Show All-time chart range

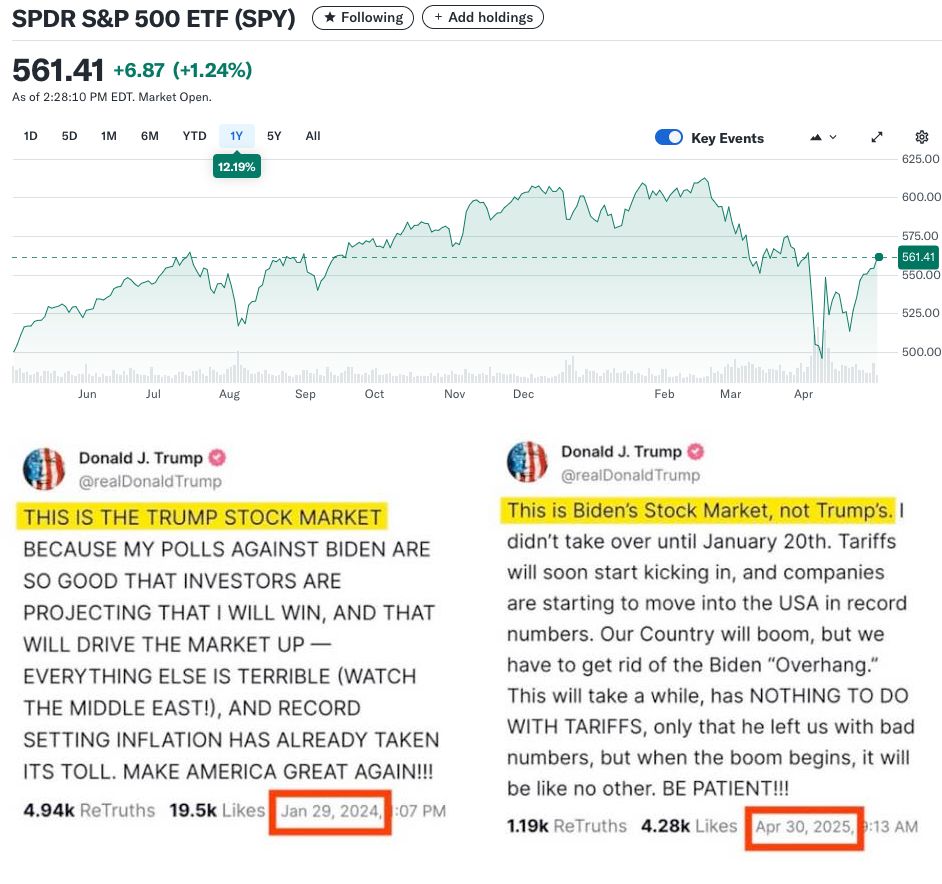click(x=313, y=136)
